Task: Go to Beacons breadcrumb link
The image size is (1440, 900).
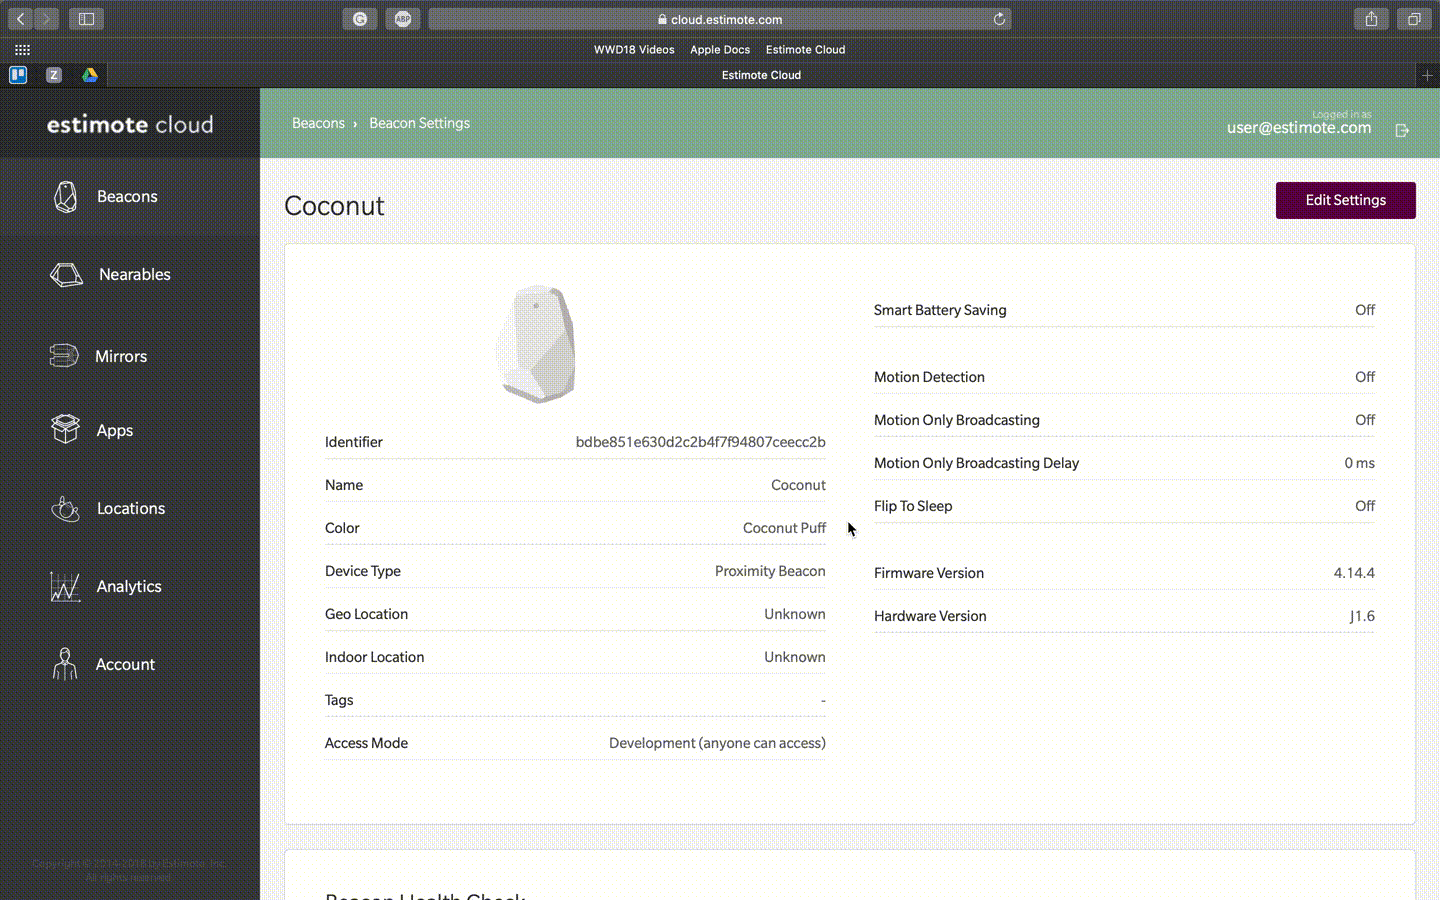Action: tap(318, 123)
